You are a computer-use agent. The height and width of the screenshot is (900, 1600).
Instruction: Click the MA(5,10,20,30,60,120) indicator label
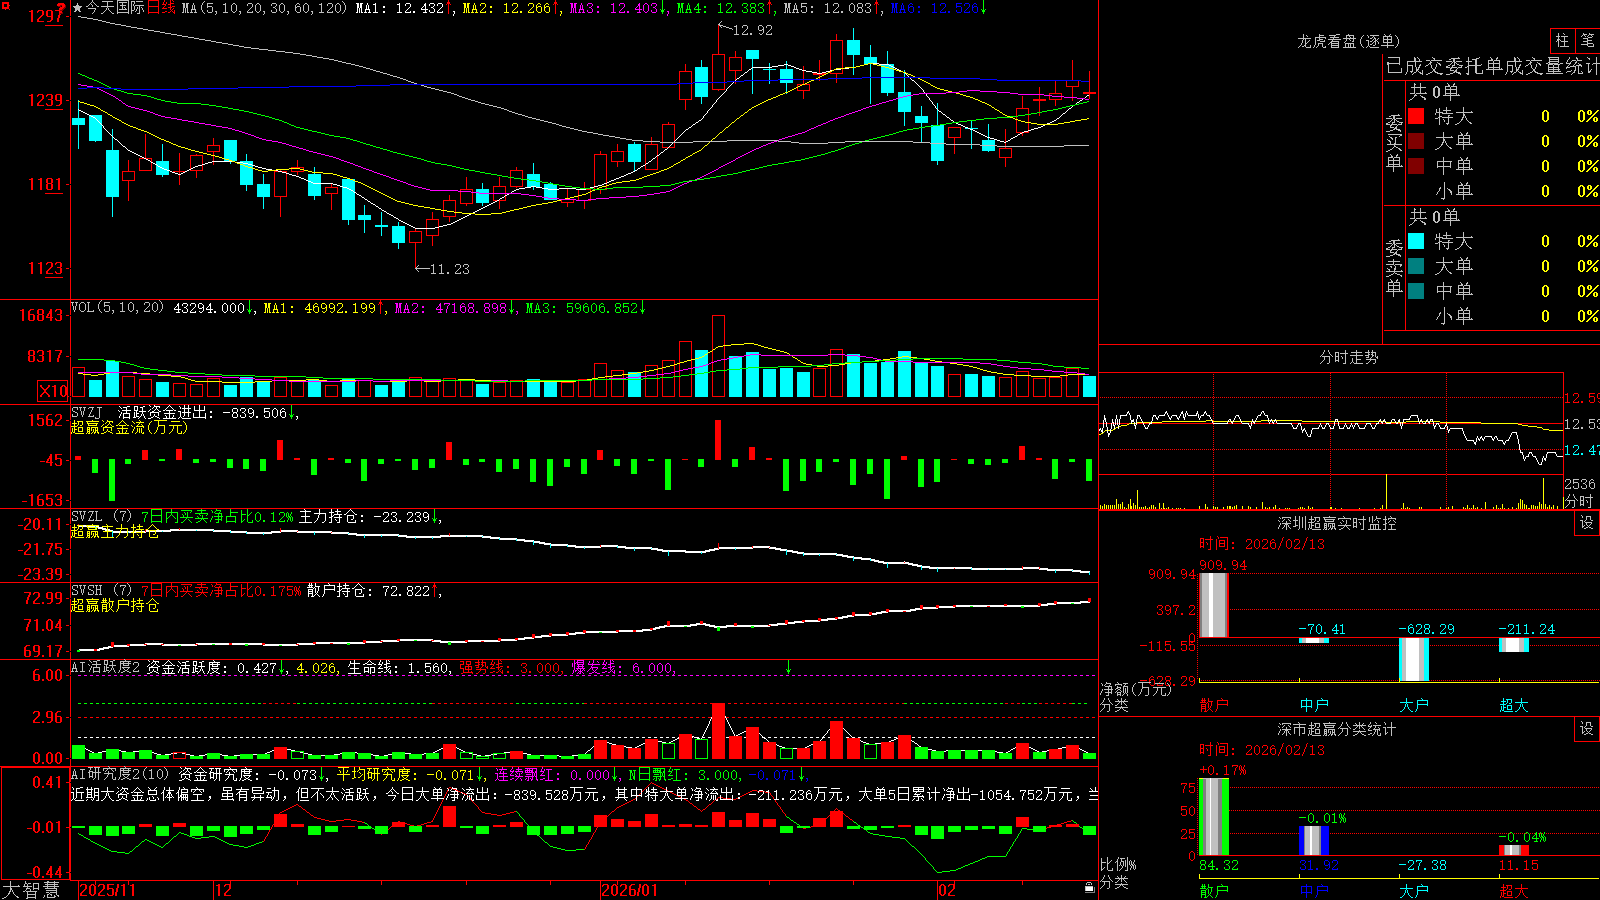point(264,8)
